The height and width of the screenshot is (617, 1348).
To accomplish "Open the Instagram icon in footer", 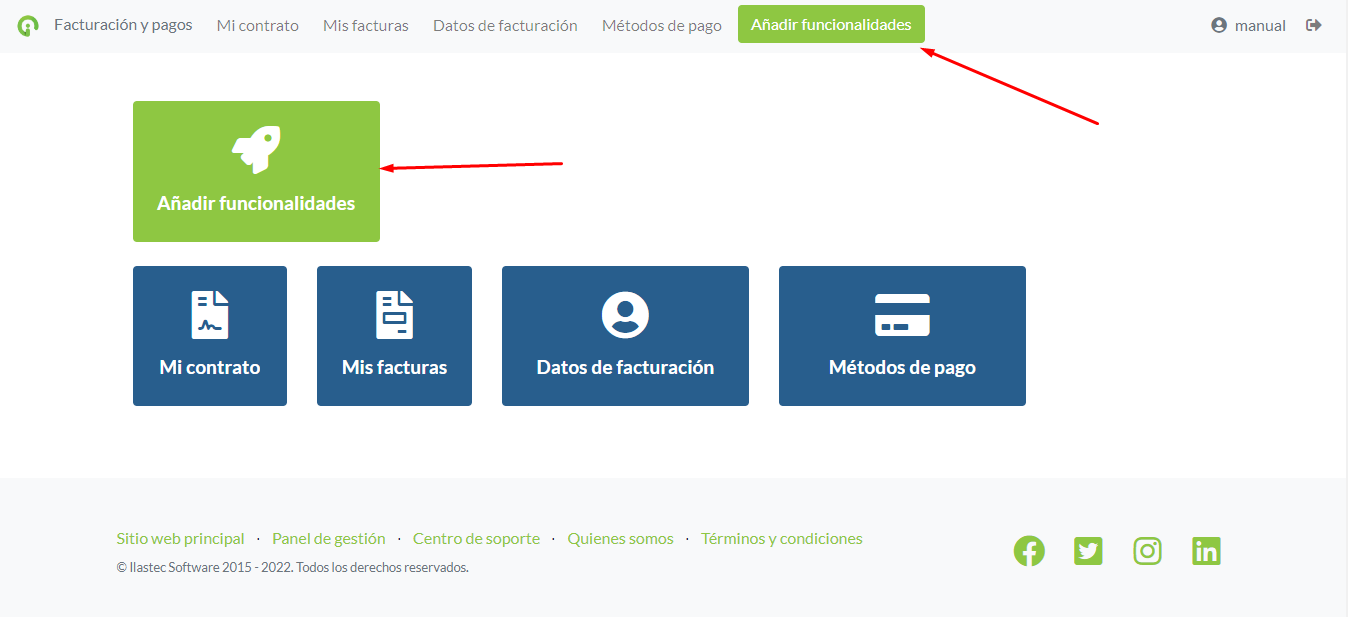I will 1147,551.
